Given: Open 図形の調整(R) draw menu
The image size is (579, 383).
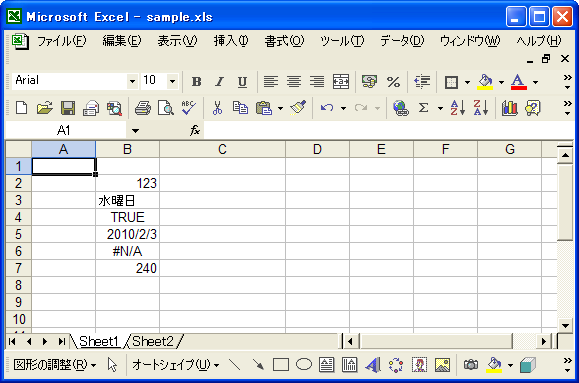Looking at the screenshot, I should pos(55,365).
